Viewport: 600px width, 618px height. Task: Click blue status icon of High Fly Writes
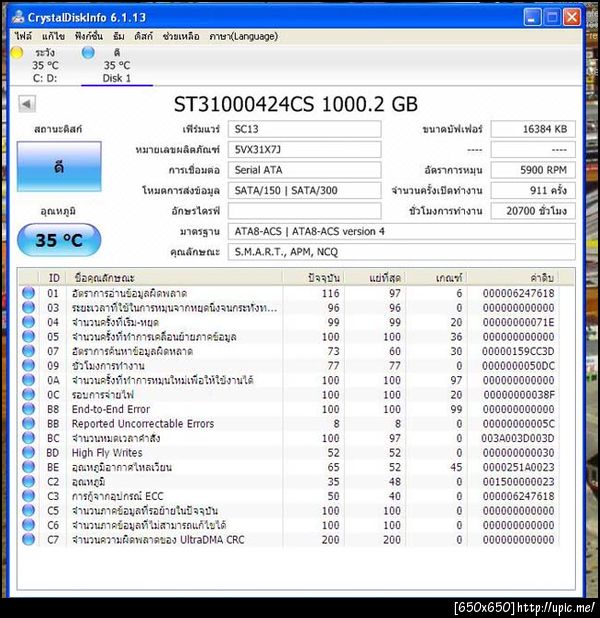28,452
